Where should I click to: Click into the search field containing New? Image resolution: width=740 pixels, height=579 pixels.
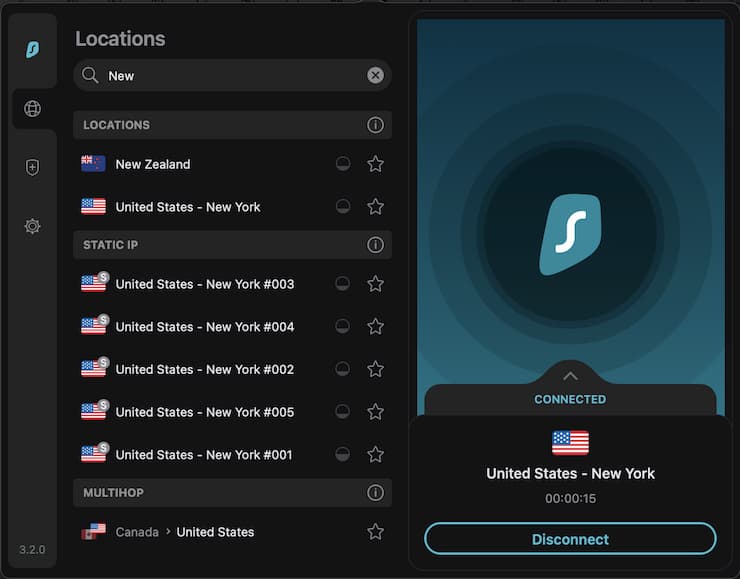pyautogui.click(x=232, y=76)
